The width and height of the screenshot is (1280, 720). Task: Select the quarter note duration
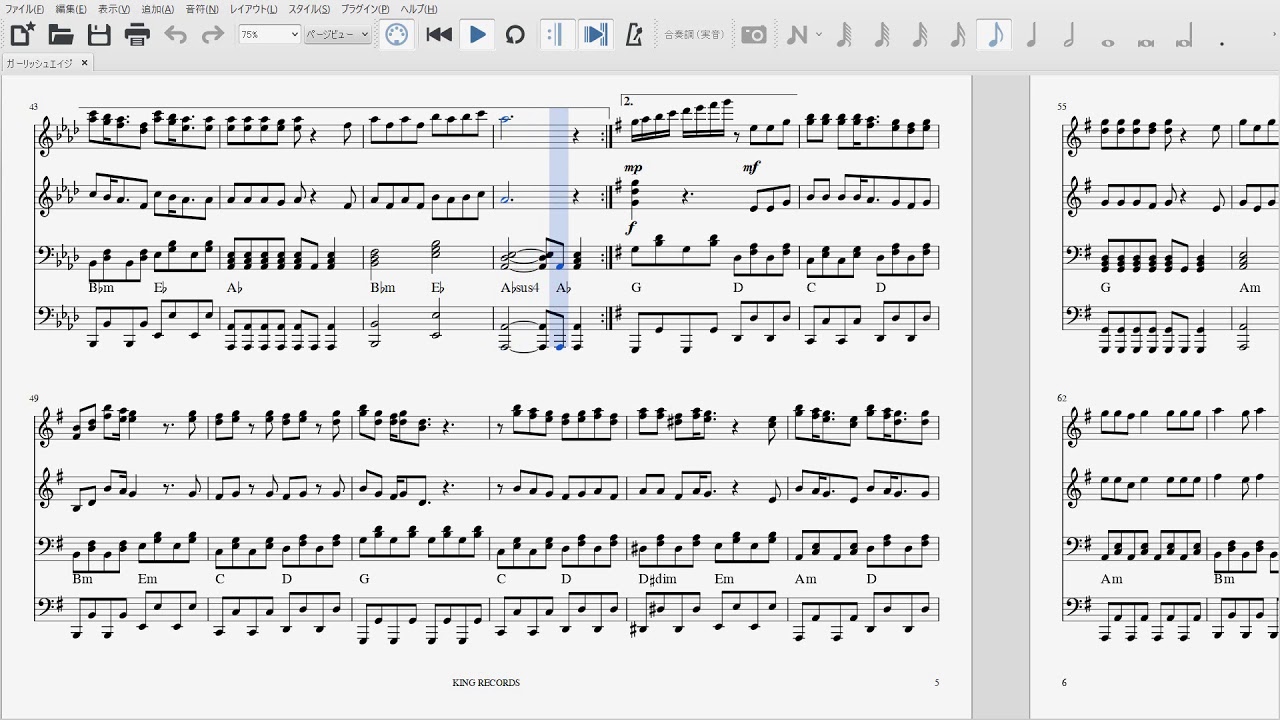1032,35
